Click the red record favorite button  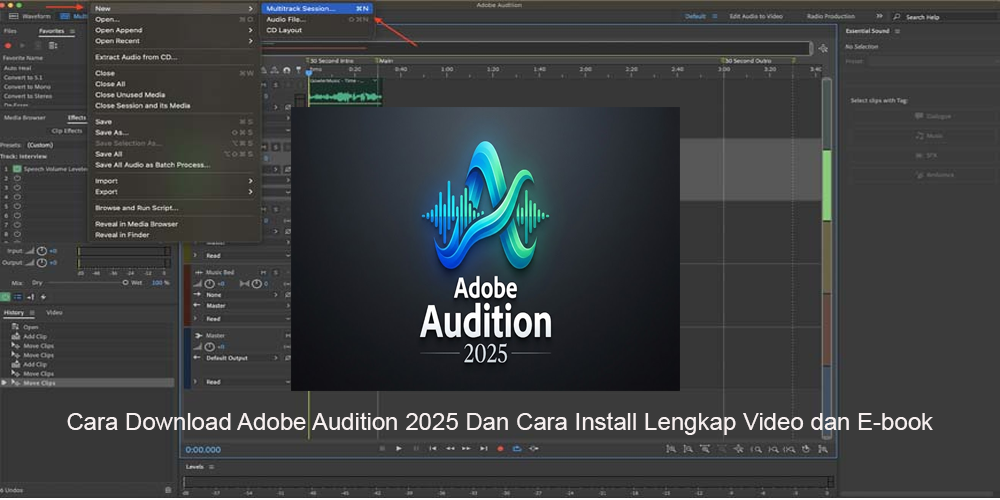(x=8, y=46)
